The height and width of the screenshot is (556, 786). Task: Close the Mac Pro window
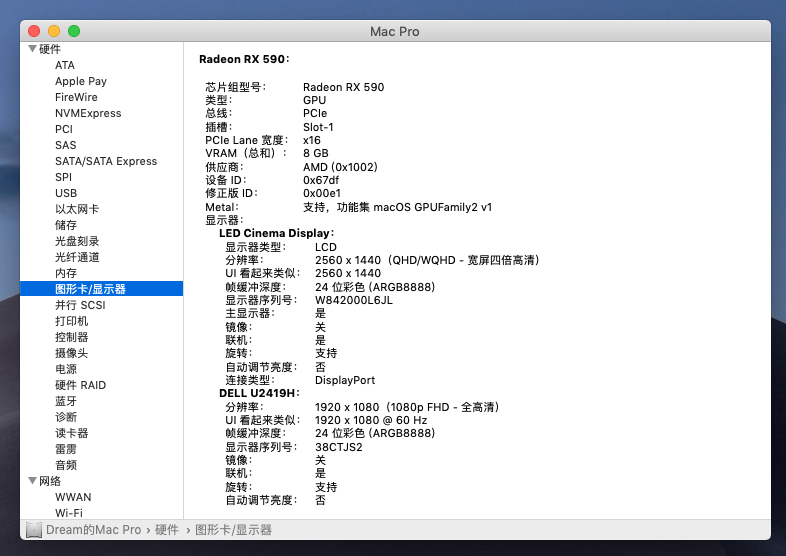coord(34,31)
